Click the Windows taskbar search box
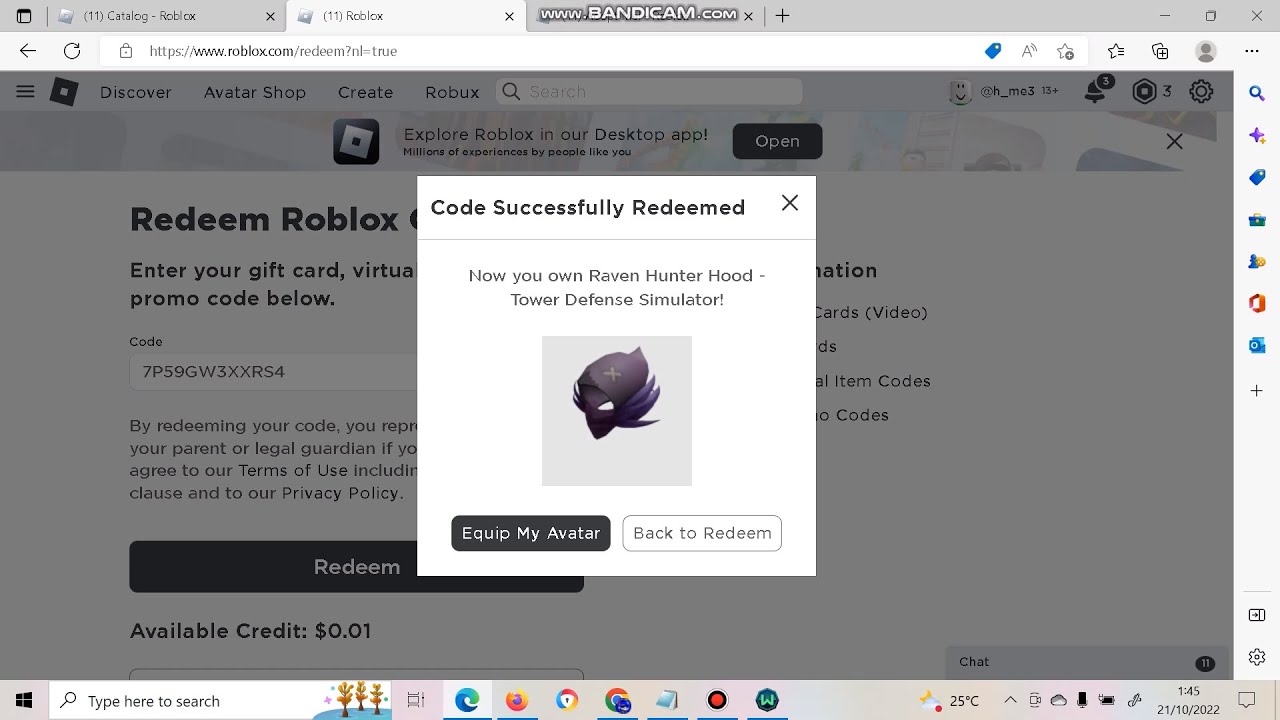This screenshot has width=1280, height=720. tap(220, 700)
